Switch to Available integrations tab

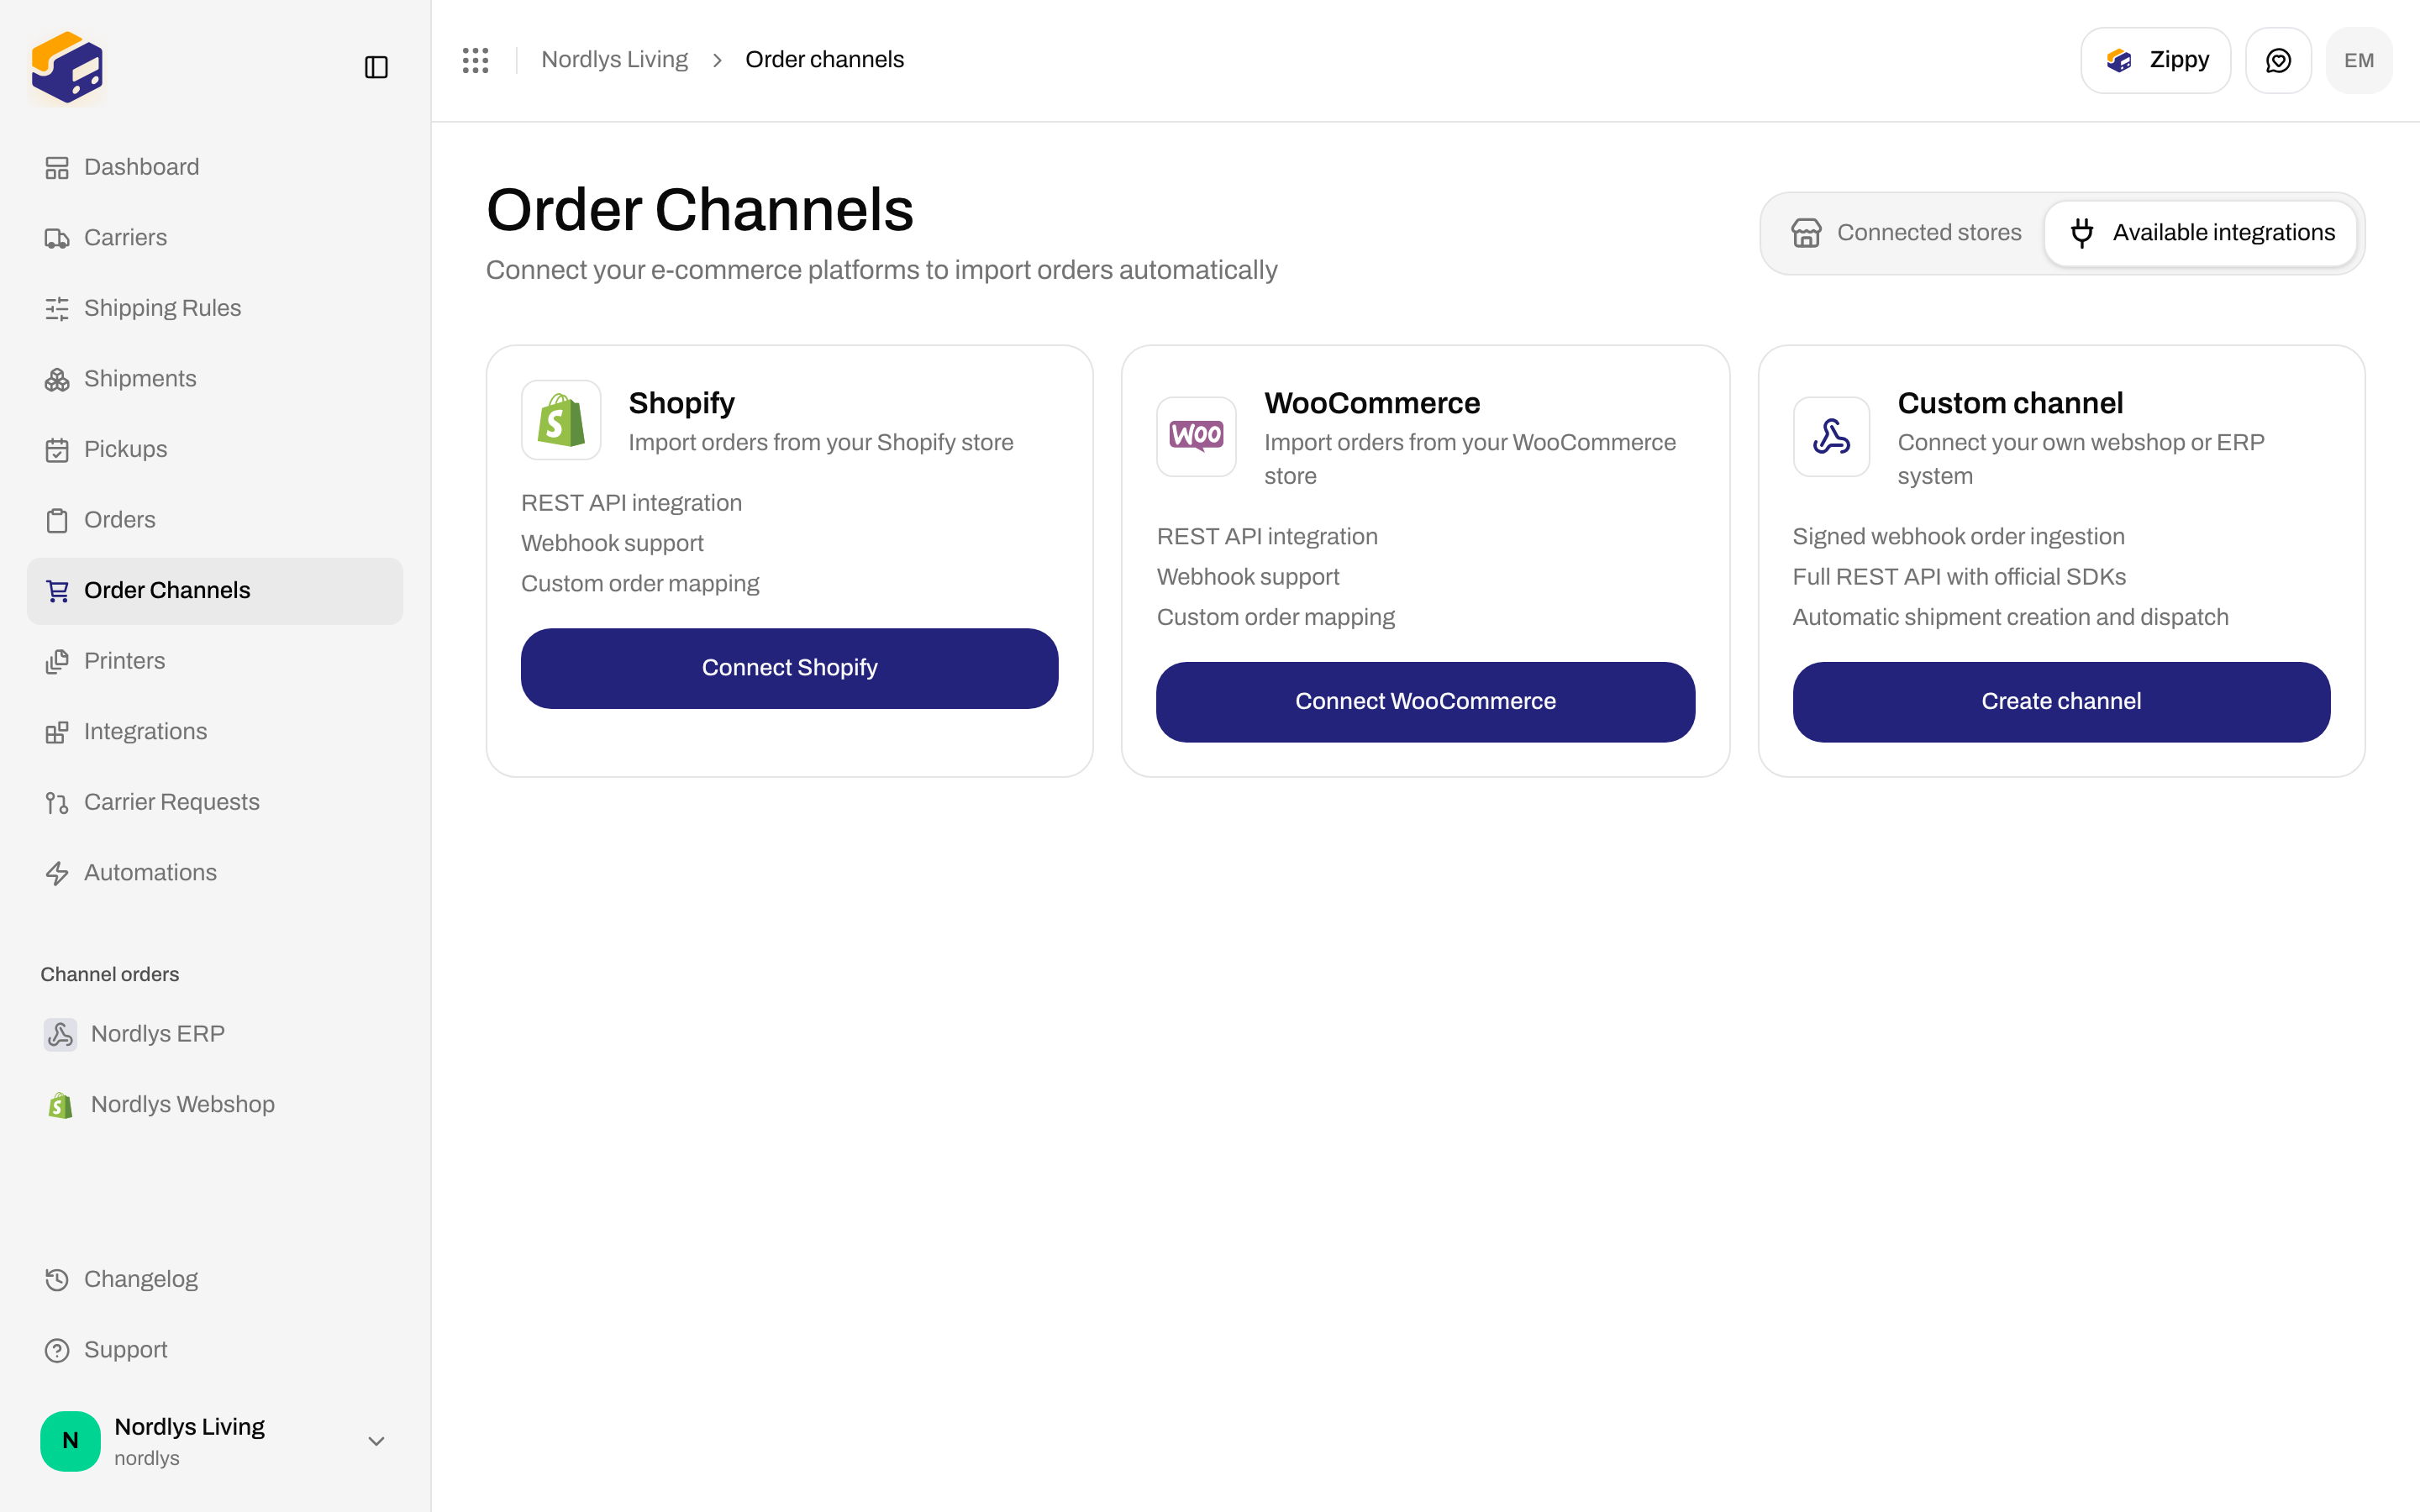pos(2201,233)
